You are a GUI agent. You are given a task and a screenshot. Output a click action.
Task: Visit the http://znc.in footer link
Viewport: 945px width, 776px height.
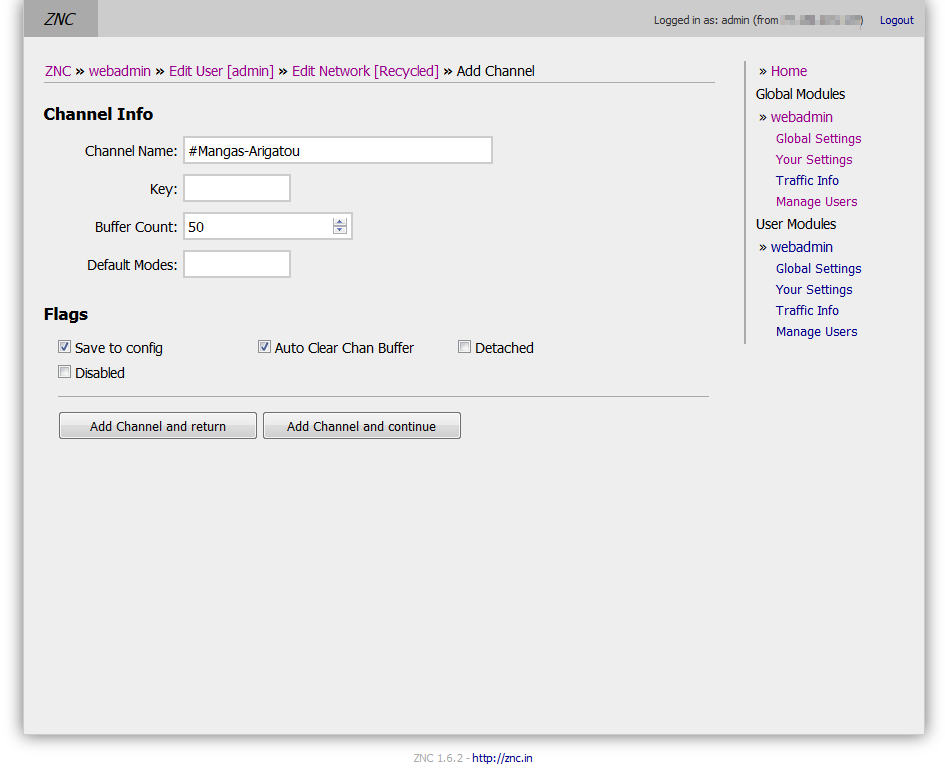point(502,758)
